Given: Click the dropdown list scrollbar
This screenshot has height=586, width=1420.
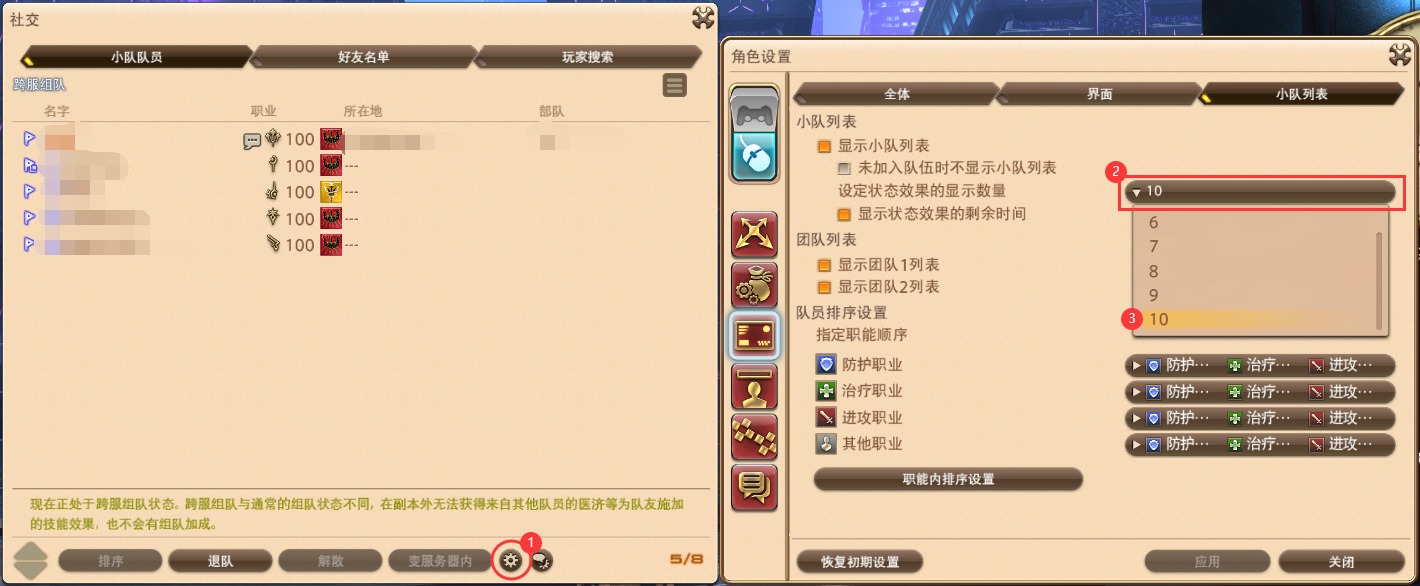Looking at the screenshot, I should (1379, 281).
